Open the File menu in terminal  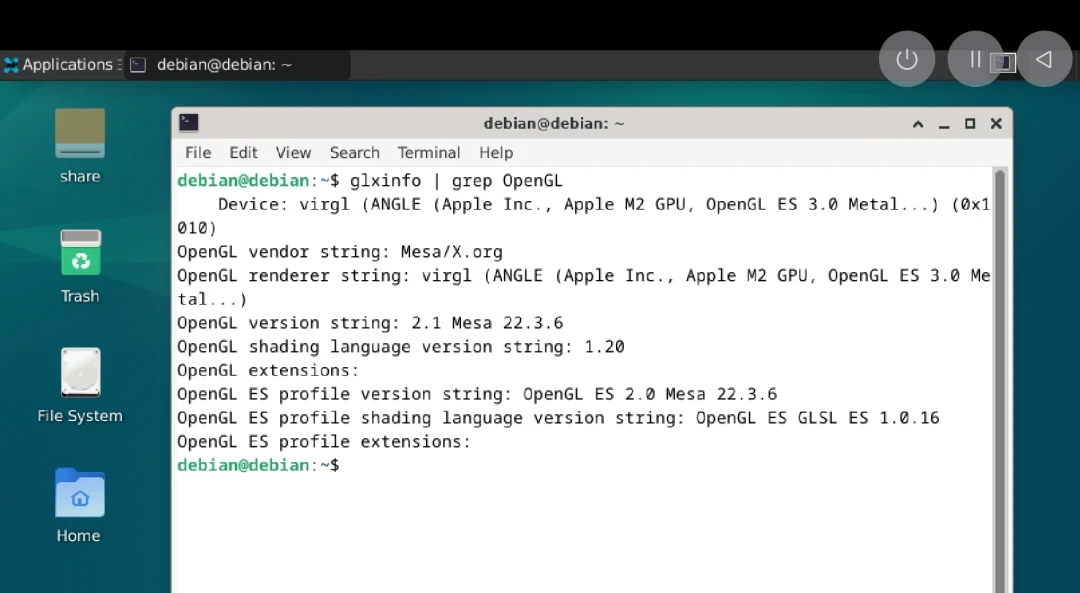198,153
